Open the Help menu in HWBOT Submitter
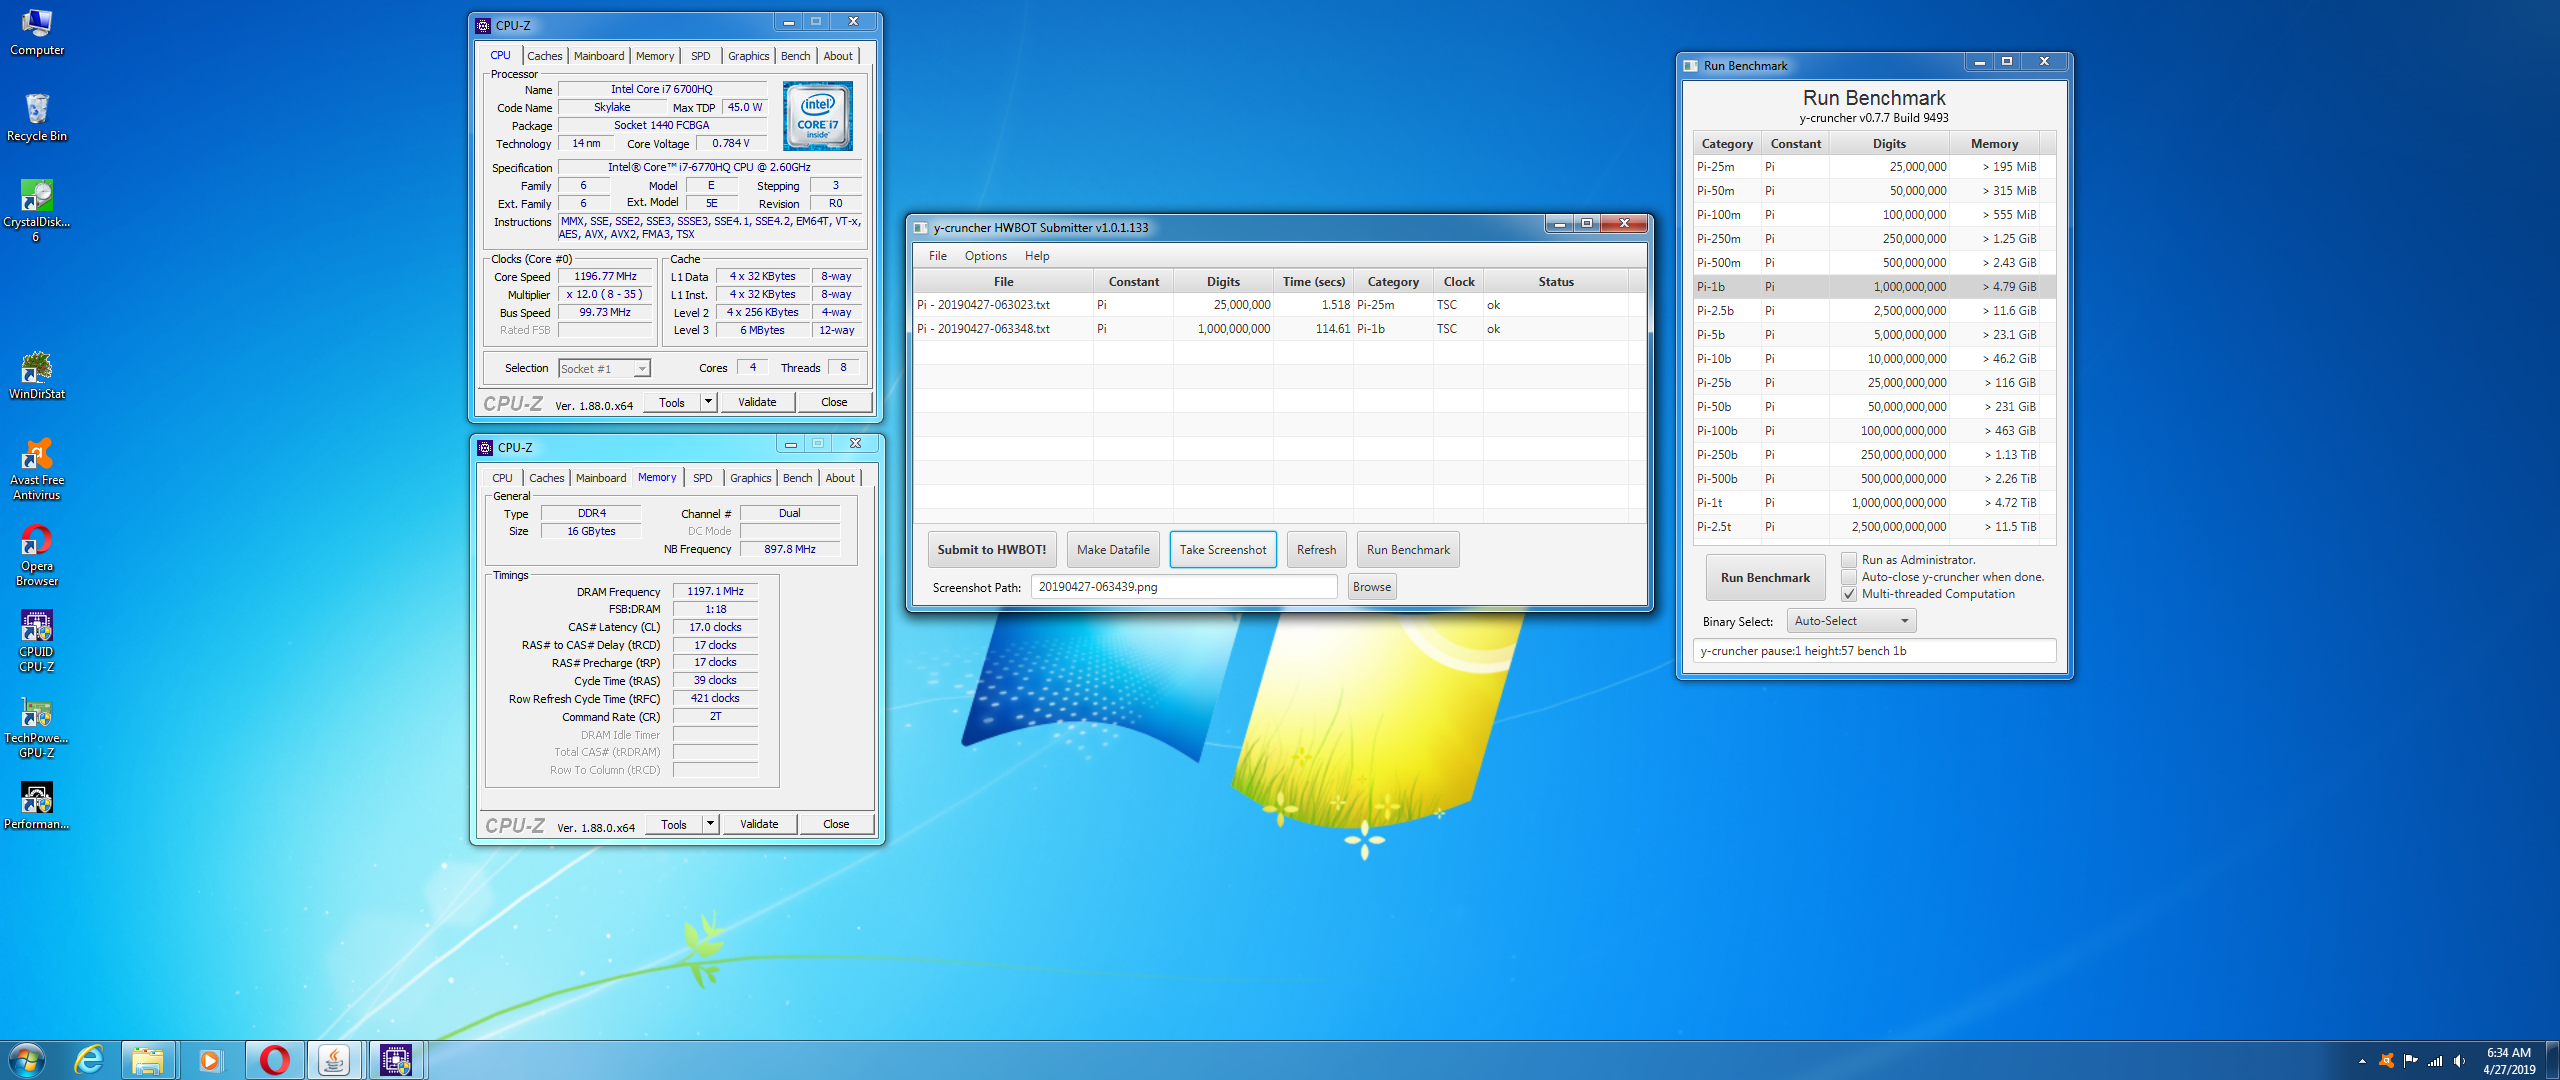Viewport: 2560px width, 1080px height. click(x=1037, y=256)
